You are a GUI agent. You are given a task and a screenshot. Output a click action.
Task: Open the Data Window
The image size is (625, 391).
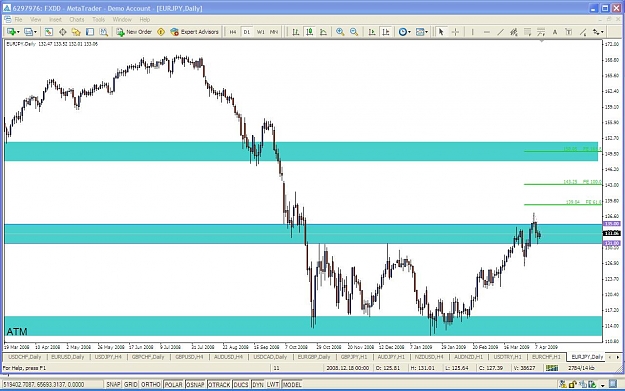[x=63, y=32]
